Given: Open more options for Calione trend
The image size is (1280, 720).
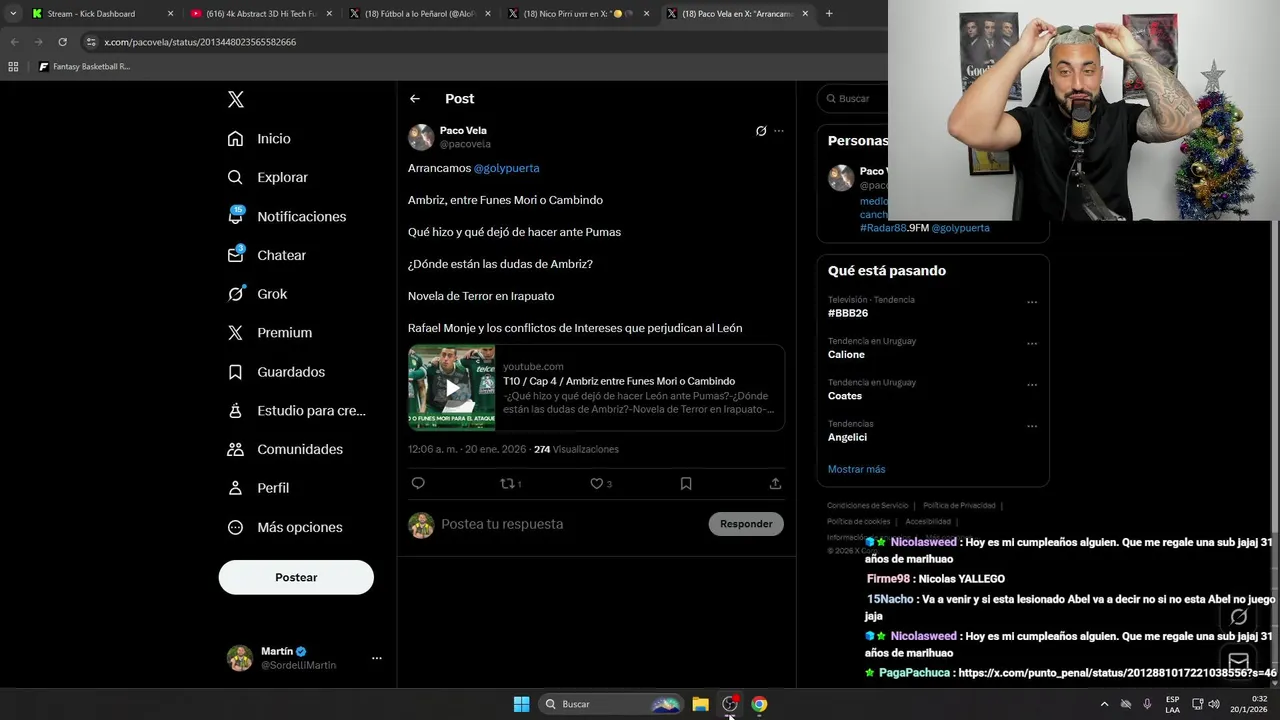Looking at the screenshot, I should 1032,343.
